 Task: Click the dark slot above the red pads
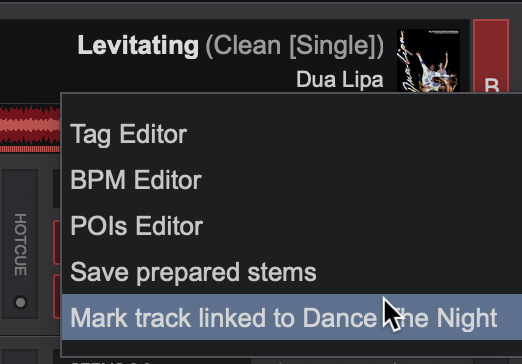[57, 189]
